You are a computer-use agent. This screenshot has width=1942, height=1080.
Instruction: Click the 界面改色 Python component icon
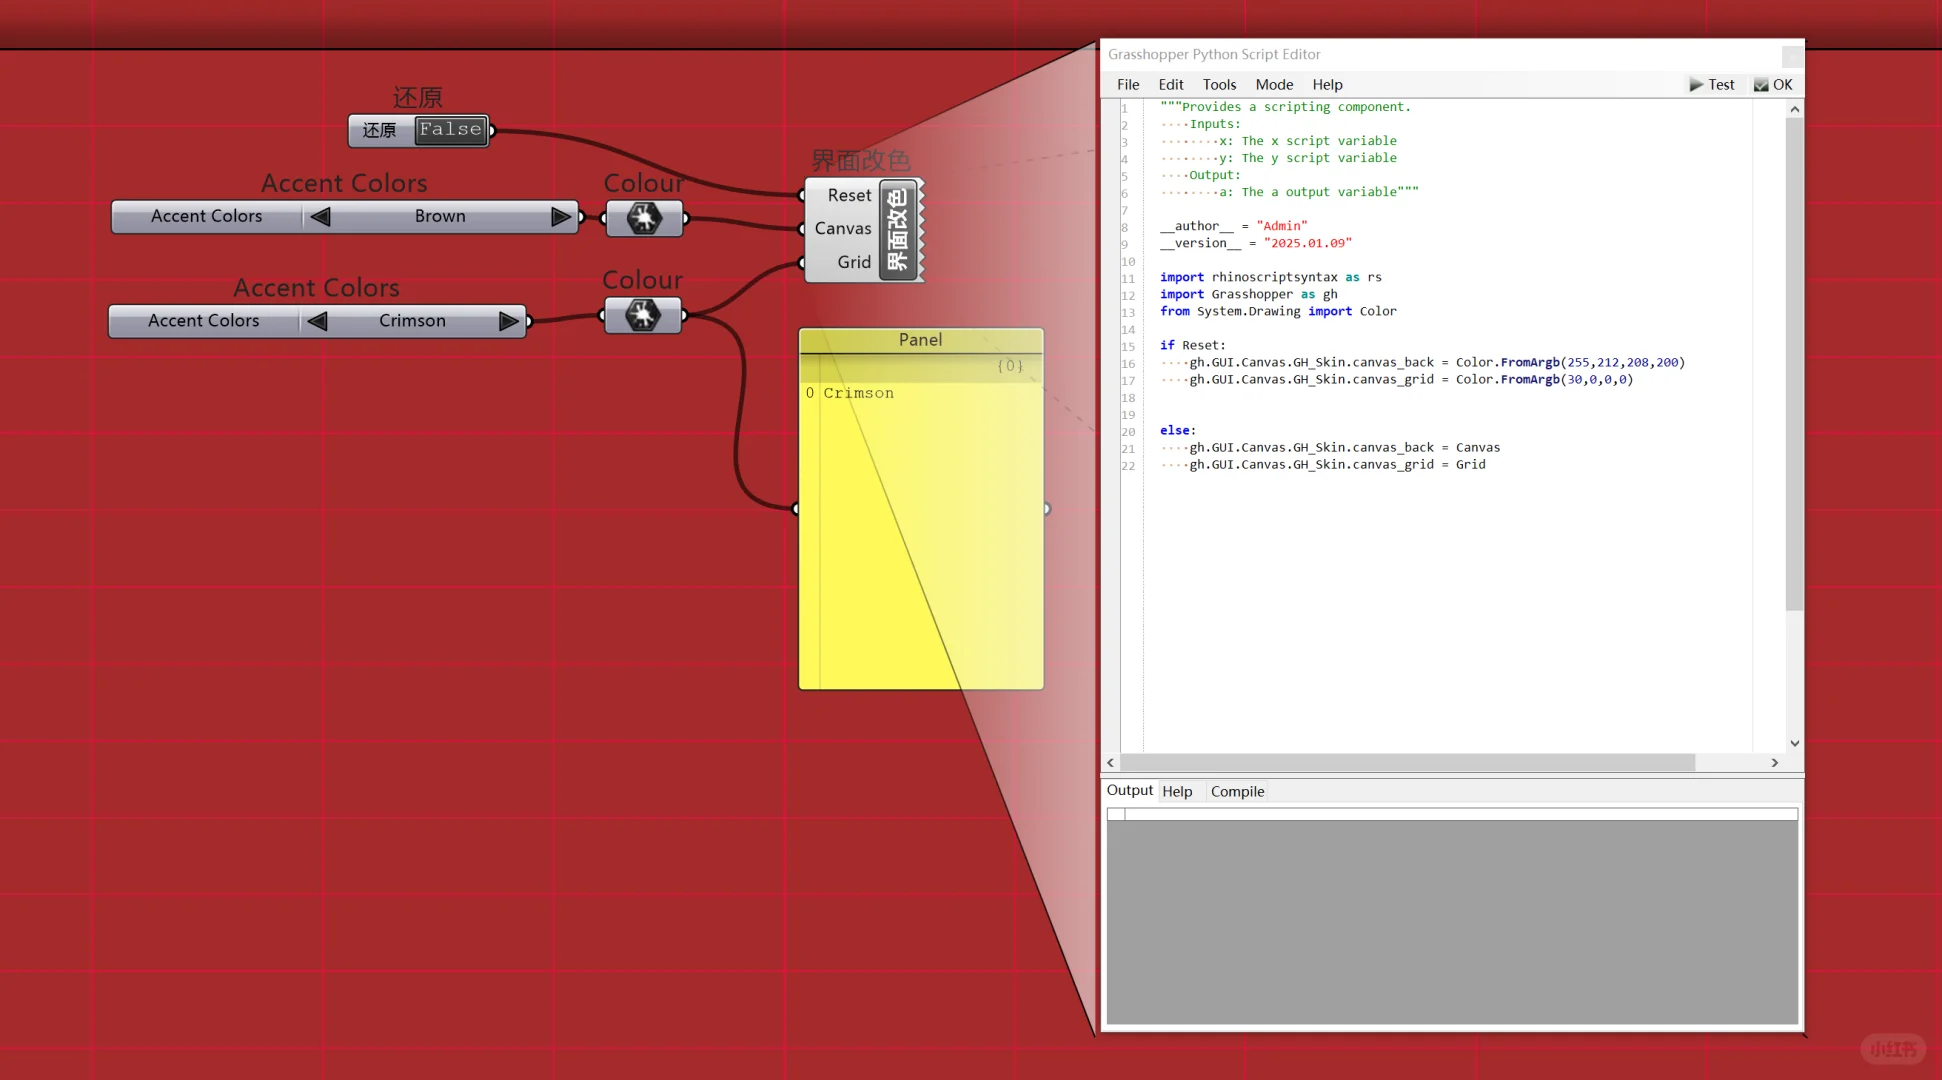coord(898,229)
